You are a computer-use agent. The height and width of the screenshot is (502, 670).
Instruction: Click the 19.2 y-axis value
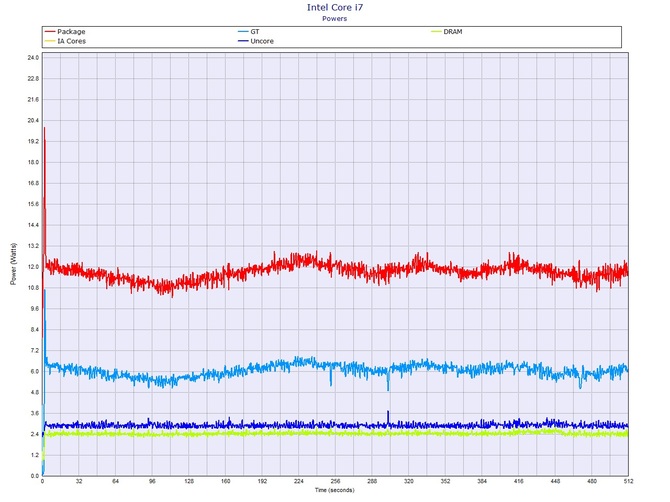click(33, 141)
